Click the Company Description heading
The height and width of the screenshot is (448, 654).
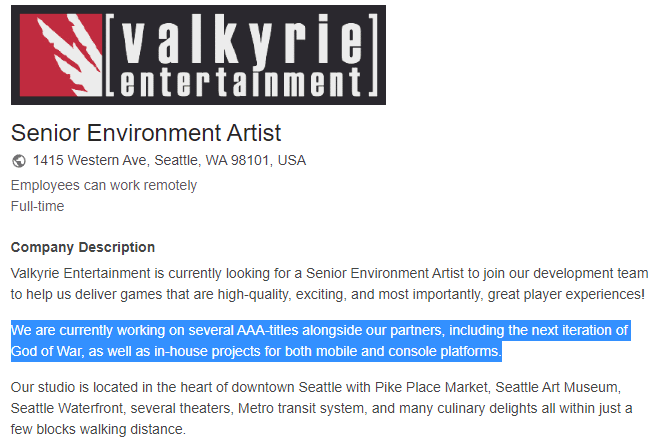83,247
